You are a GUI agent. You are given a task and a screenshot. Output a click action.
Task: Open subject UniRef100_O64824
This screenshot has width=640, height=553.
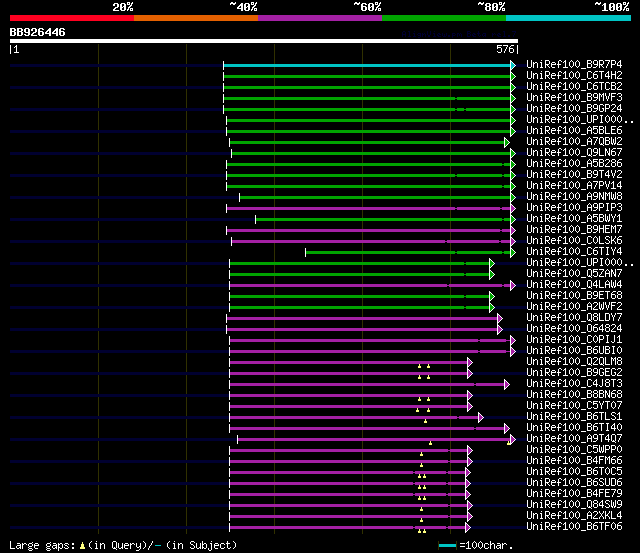574,329
